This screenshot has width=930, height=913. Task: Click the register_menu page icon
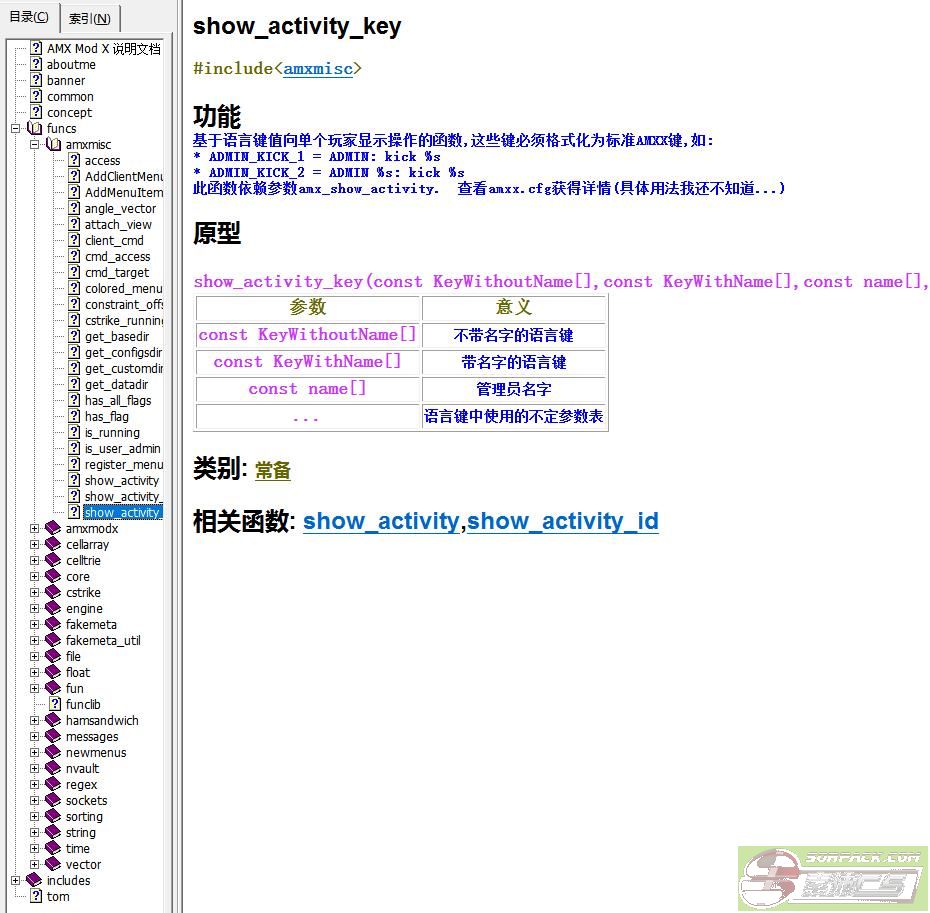click(x=73, y=464)
